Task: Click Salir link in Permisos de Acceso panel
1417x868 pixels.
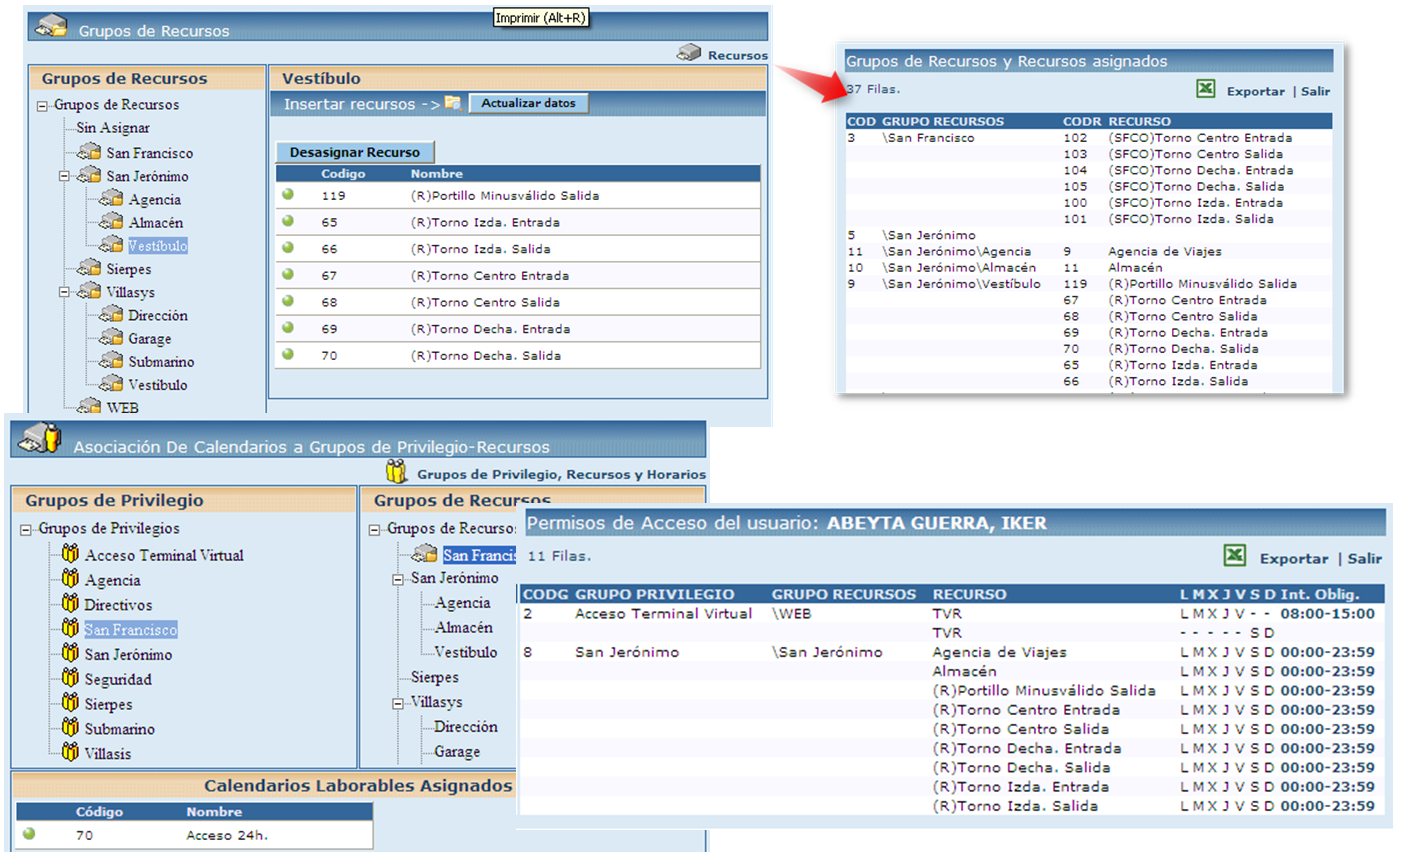Action: click(1364, 559)
